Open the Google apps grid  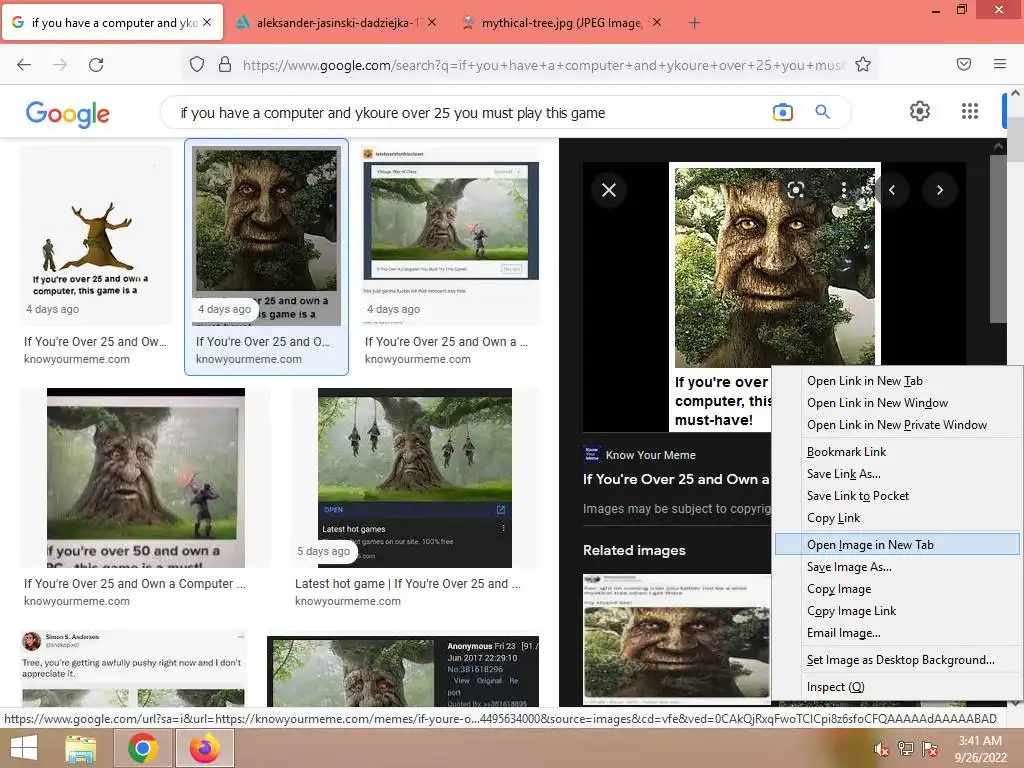tap(970, 111)
